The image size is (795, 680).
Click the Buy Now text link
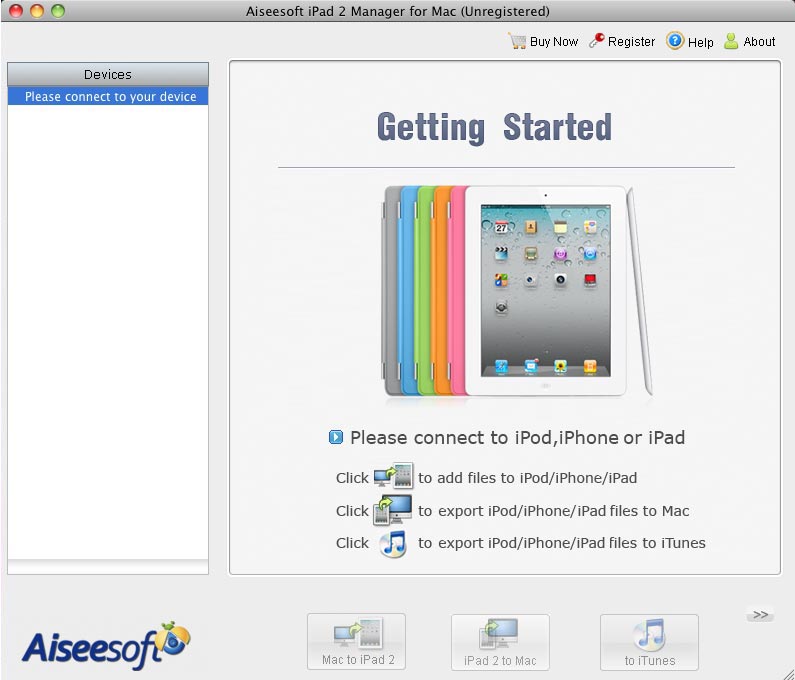(x=554, y=42)
